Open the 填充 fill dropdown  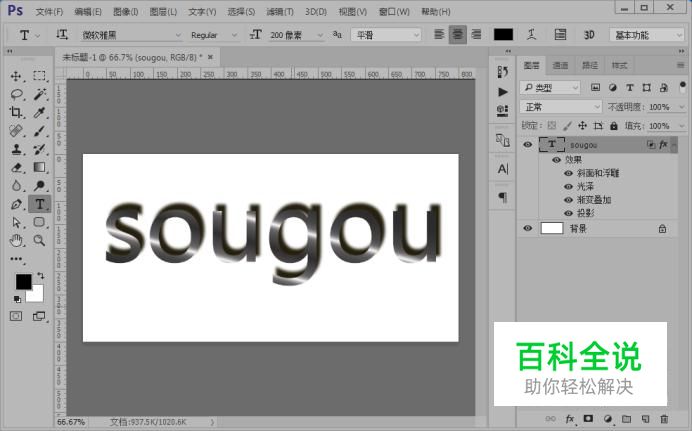tap(682, 126)
